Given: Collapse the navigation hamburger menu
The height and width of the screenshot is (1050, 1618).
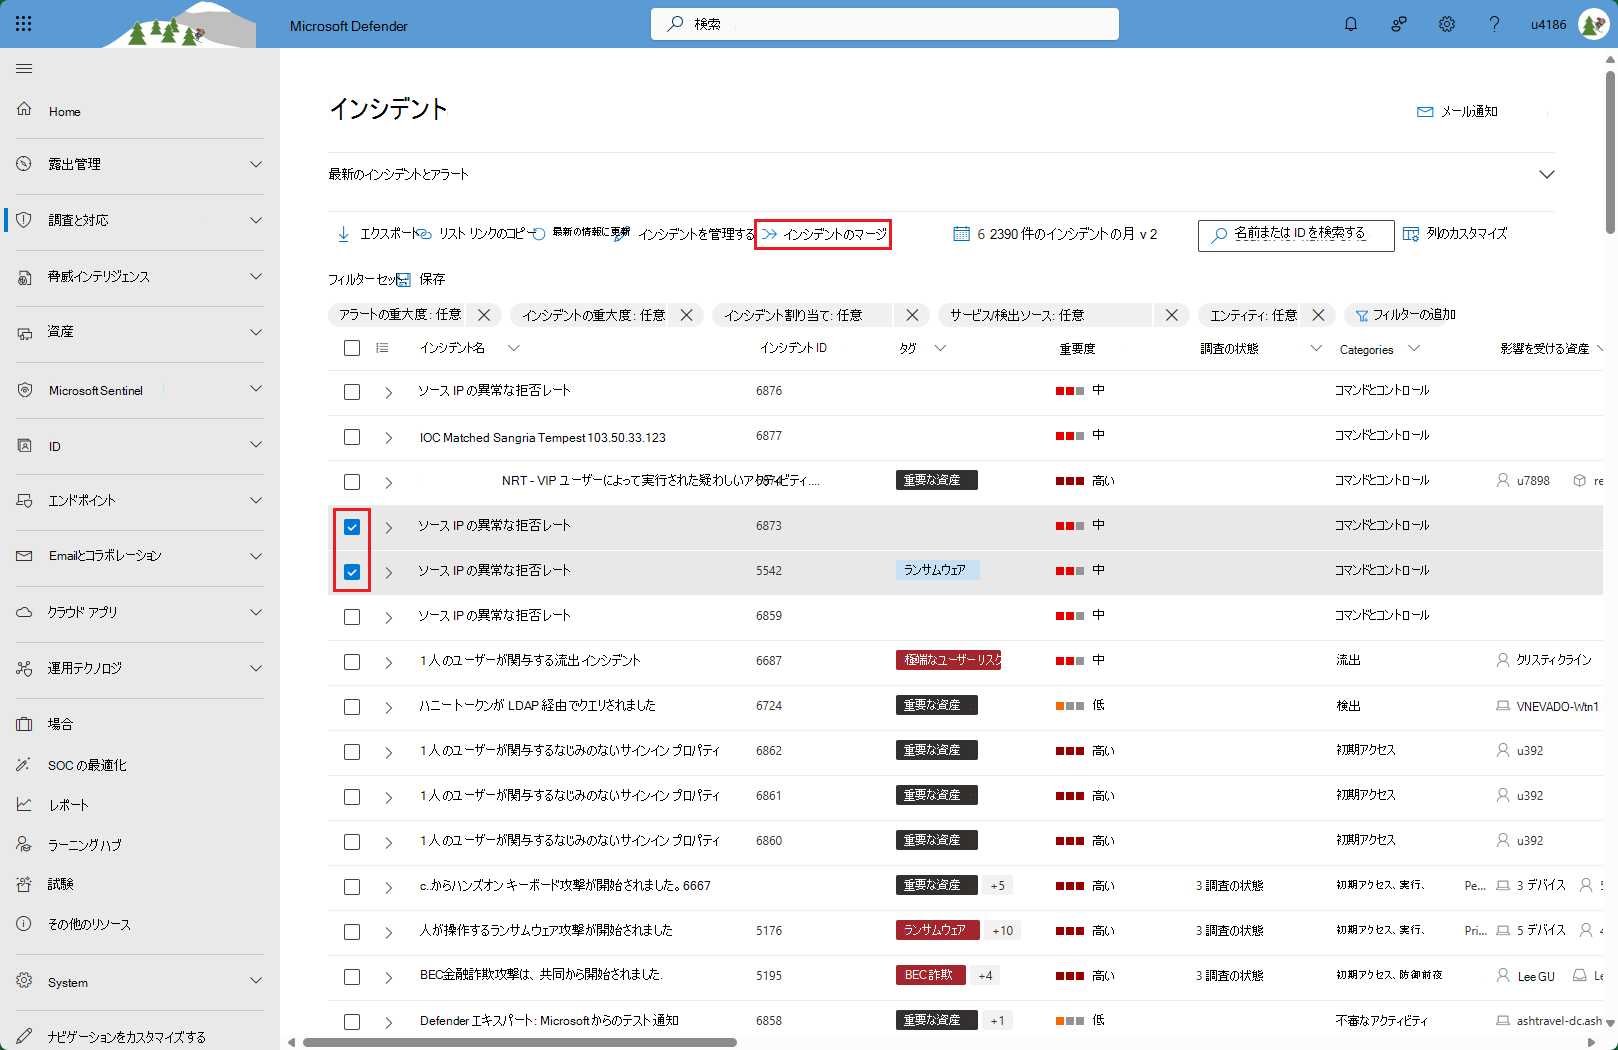Looking at the screenshot, I should coord(24,68).
